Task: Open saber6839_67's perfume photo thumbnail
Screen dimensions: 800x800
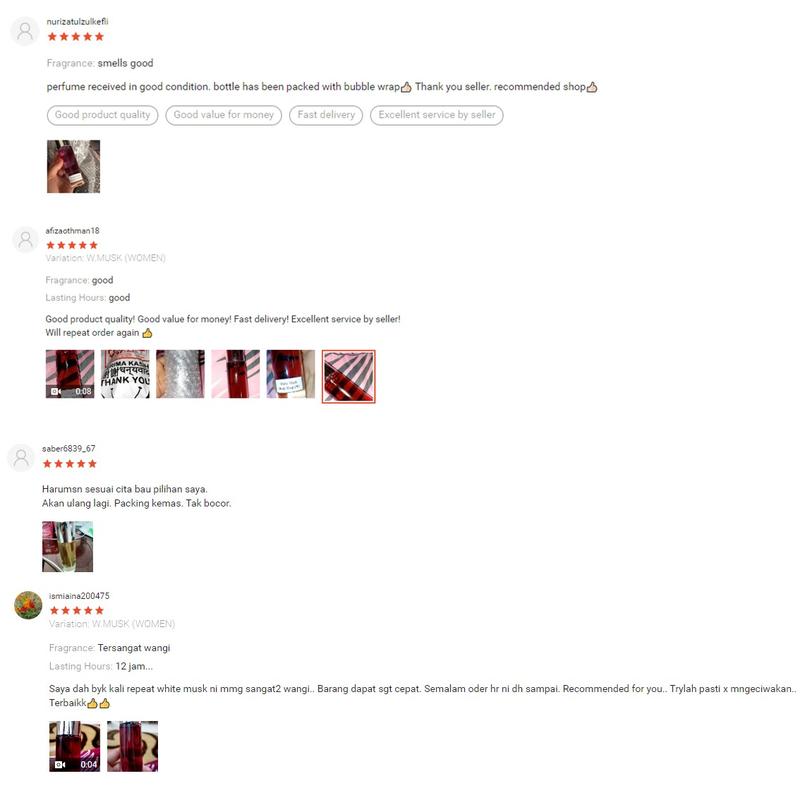Action: tap(67, 546)
